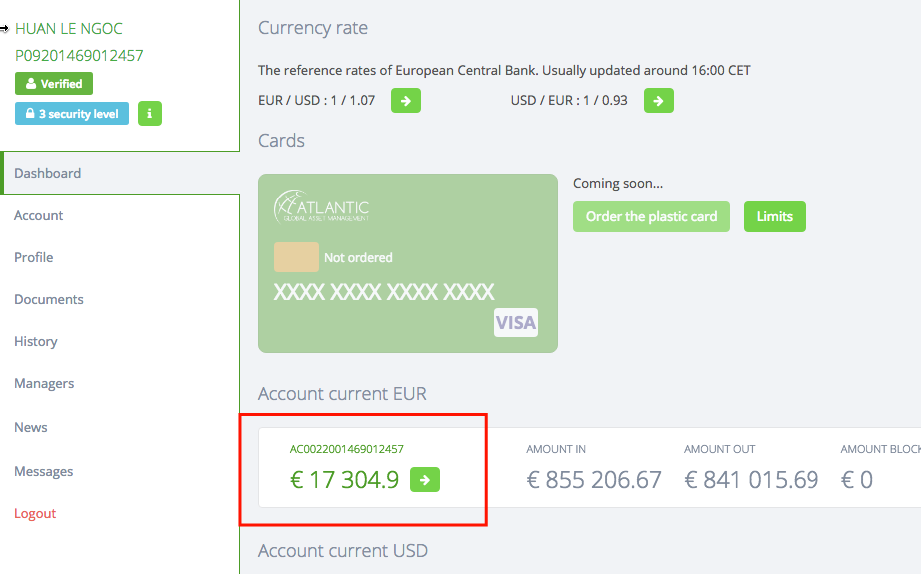The width and height of the screenshot is (921, 574).
Task: Click the VISA logo on the card
Action: coord(516,322)
